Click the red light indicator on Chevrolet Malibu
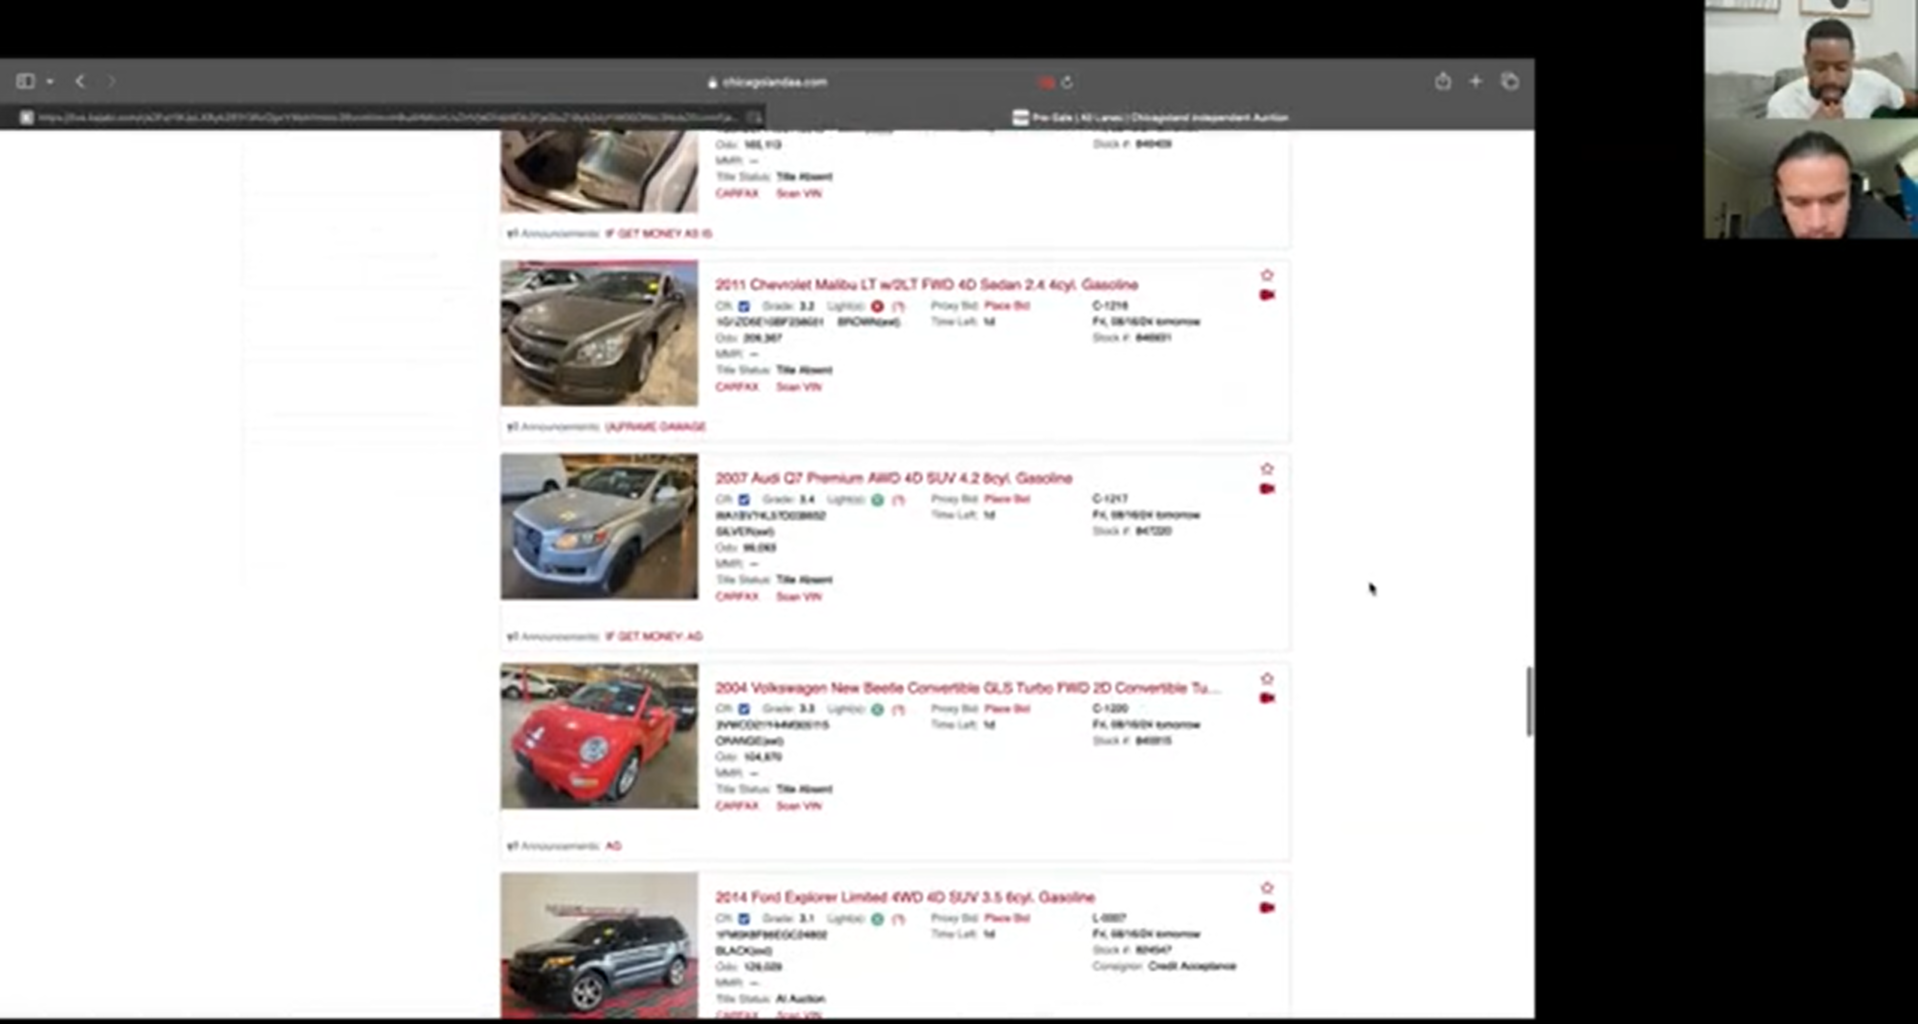Image resolution: width=1919 pixels, height=1025 pixels. pyautogui.click(x=877, y=306)
